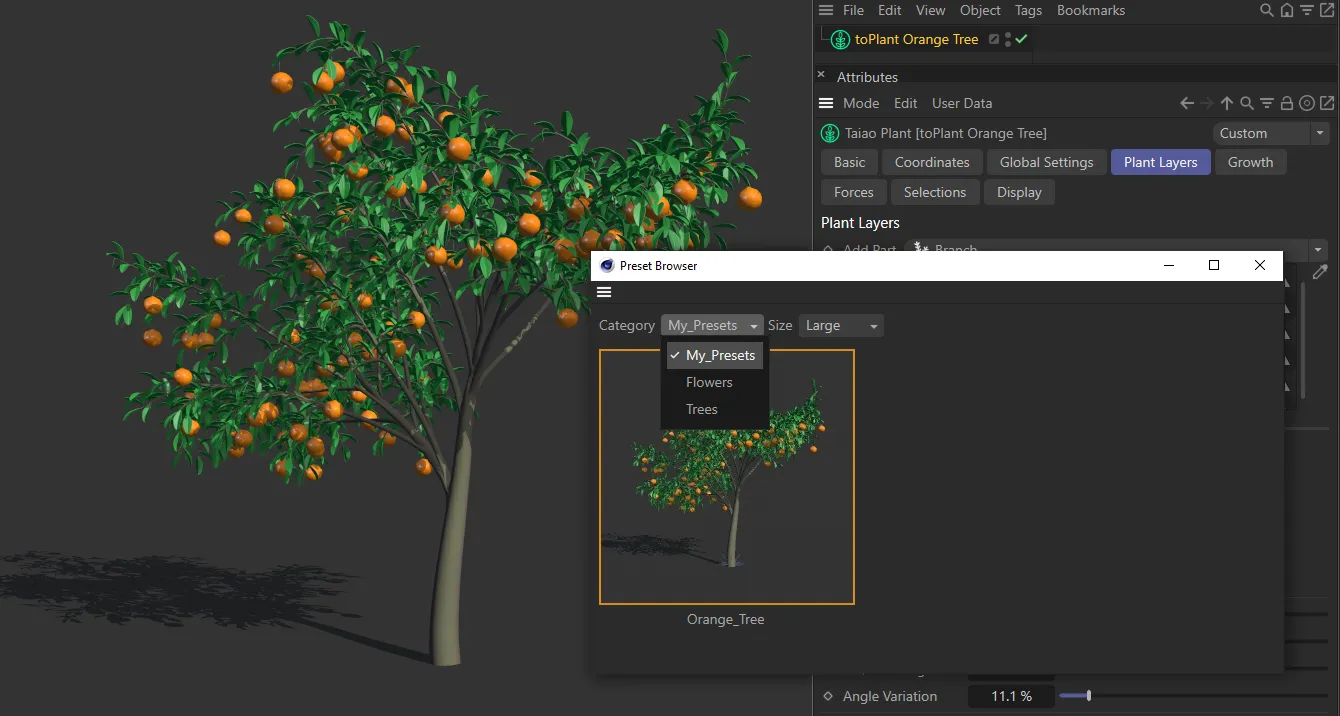Screen dimensions: 1340x716
Task: Click the up arrow in Attributes
Action: [1227, 103]
